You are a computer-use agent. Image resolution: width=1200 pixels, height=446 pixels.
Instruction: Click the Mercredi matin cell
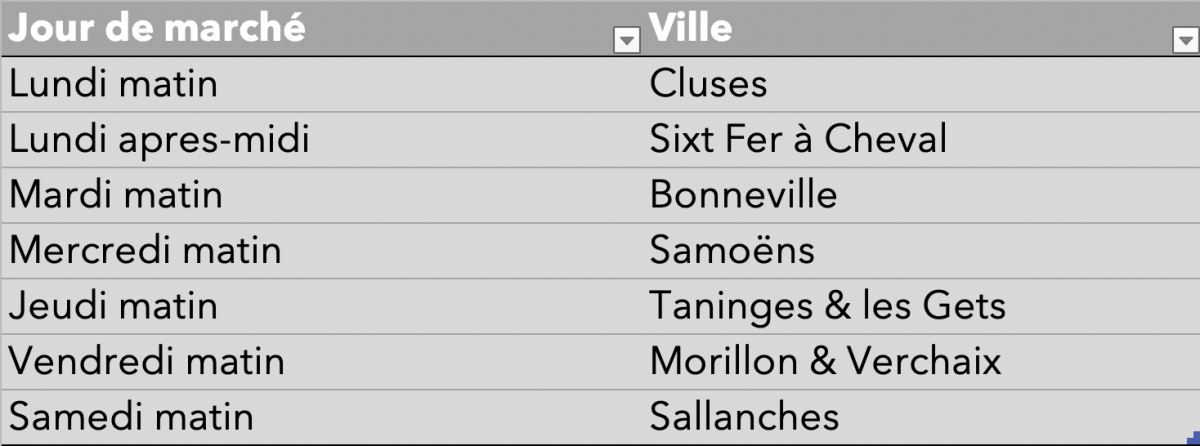321,250
